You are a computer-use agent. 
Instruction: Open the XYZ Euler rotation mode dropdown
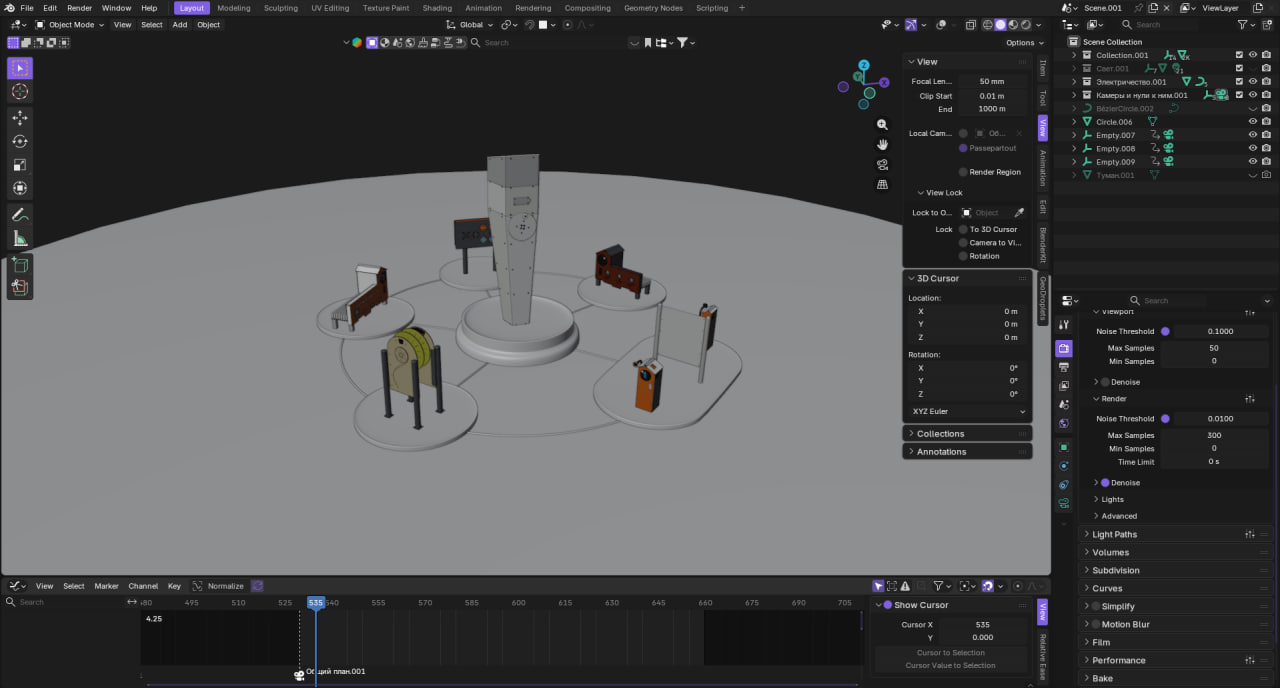click(968, 411)
